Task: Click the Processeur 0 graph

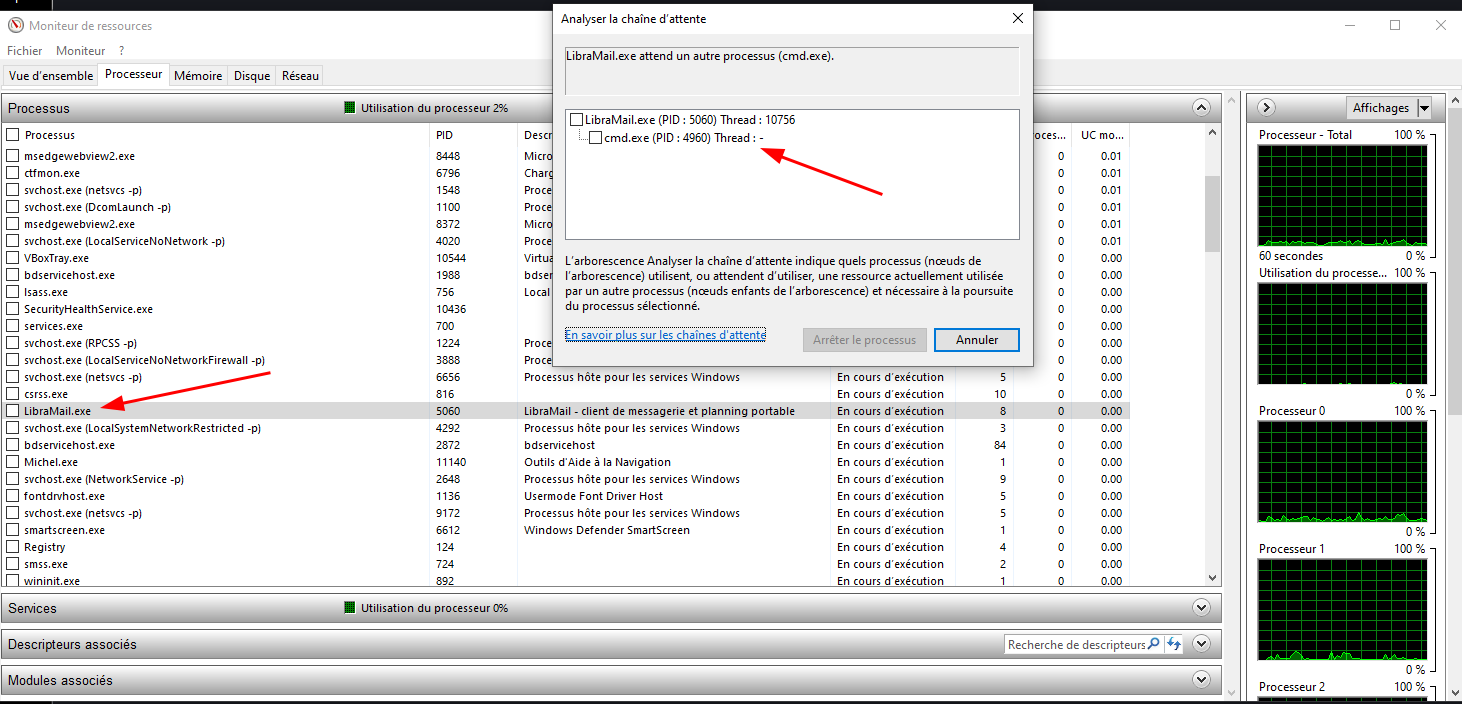Action: coord(1342,472)
